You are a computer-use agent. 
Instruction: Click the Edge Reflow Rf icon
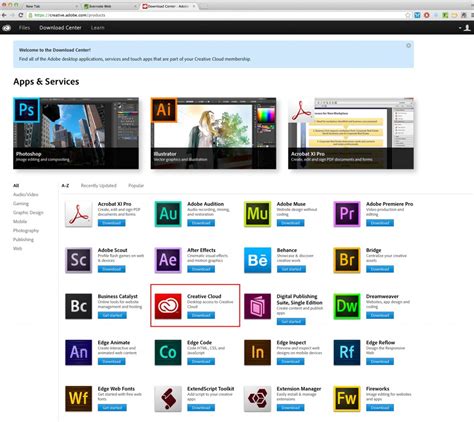coord(347,352)
